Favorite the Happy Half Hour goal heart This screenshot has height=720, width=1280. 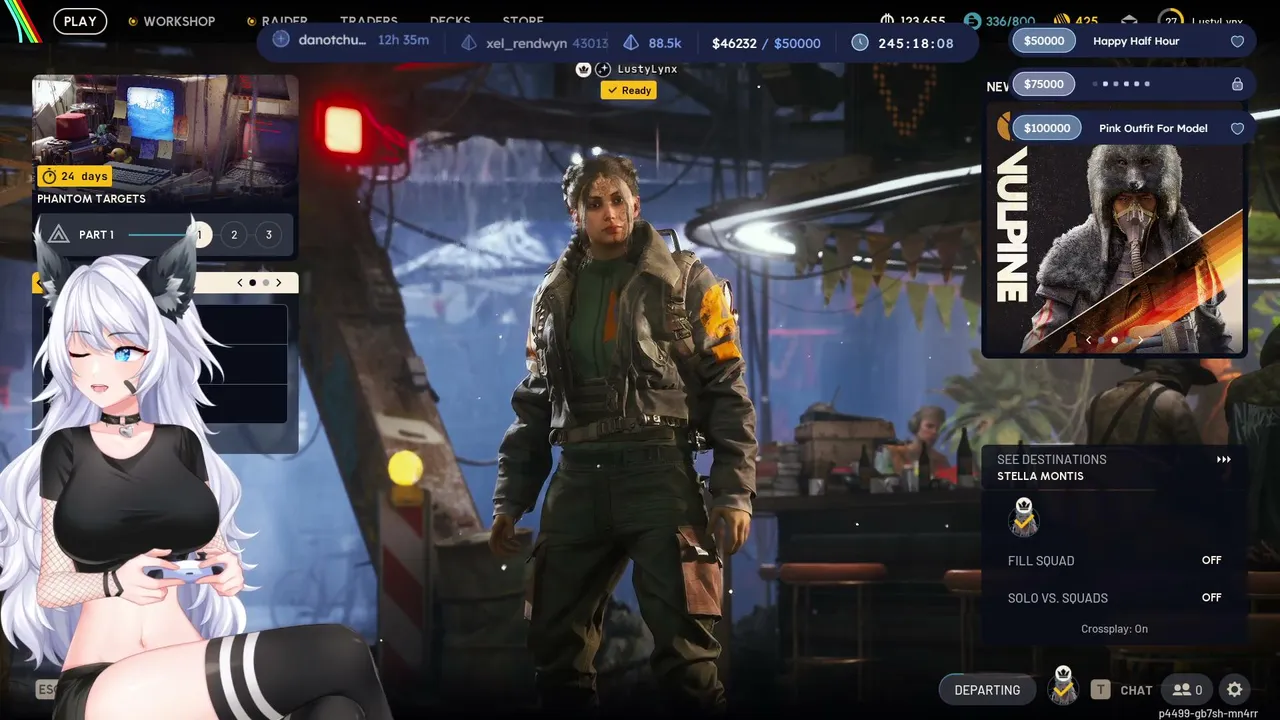click(x=1237, y=42)
